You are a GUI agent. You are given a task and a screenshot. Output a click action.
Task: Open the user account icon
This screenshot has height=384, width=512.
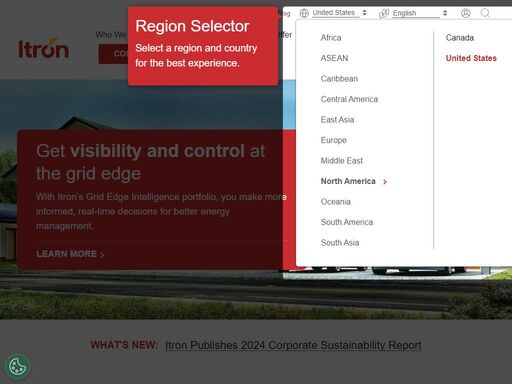466,13
